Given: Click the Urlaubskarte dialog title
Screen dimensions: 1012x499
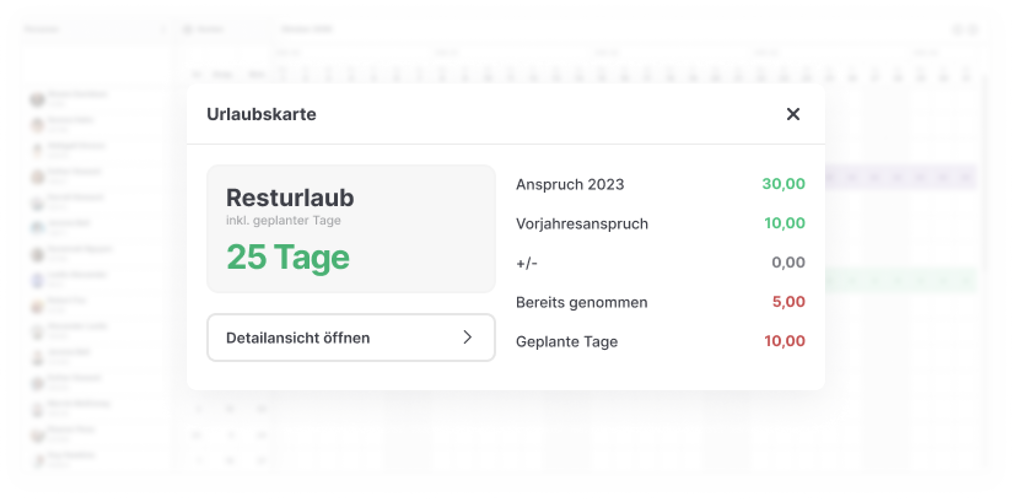Looking at the screenshot, I should click(261, 114).
